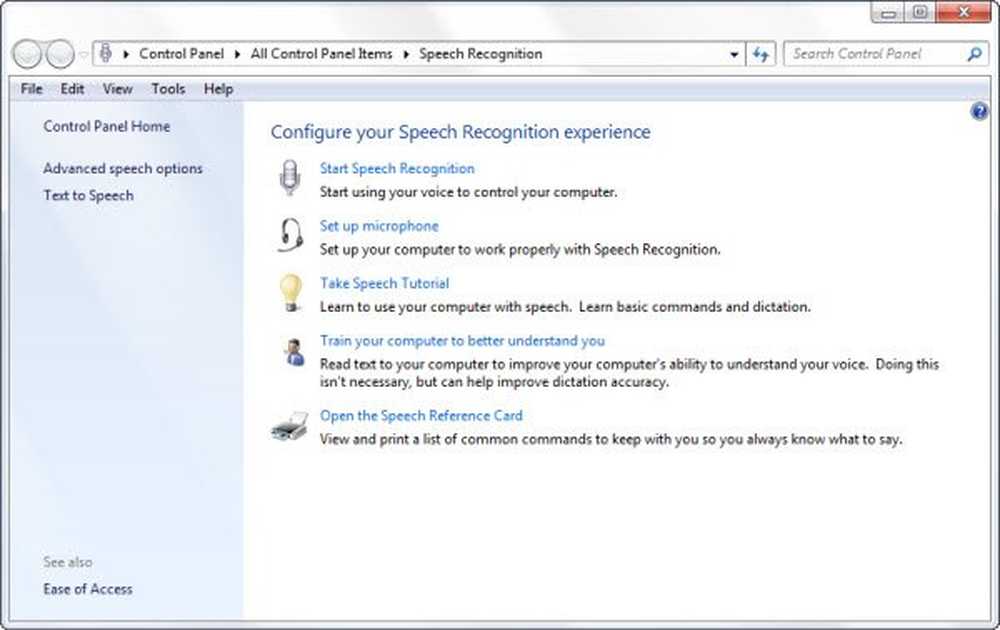Click the search magnifier icon in Search box
The image size is (1000, 630).
[973, 54]
